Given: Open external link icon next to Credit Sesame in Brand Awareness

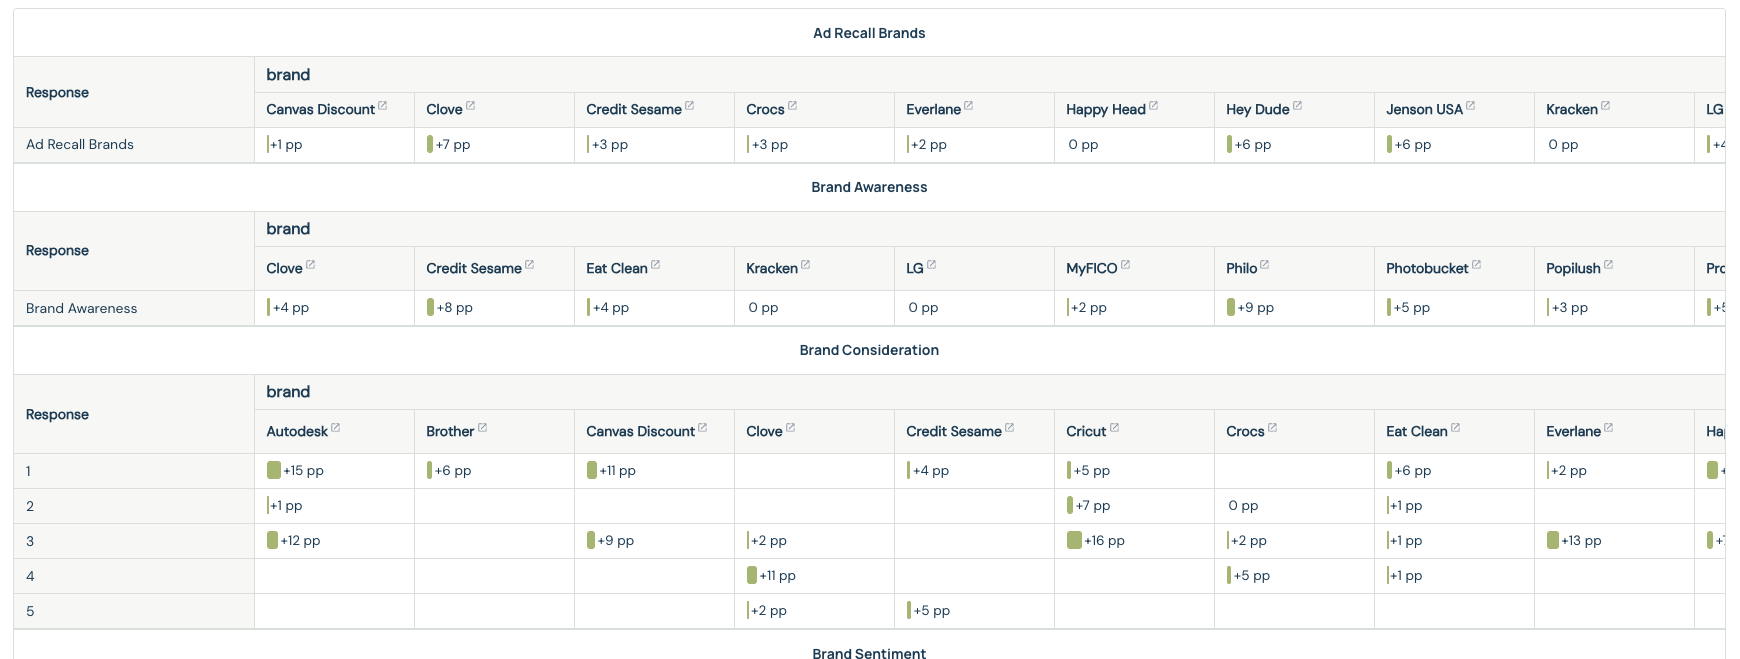Looking at the screenshot, I should [529, 264].
